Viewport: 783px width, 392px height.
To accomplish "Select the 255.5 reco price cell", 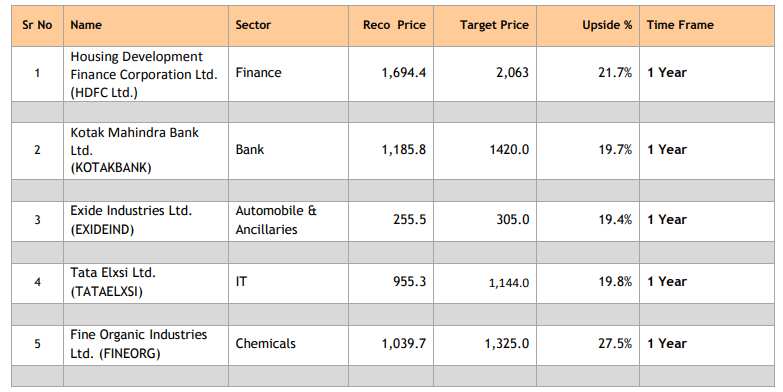I will point(391,220).
